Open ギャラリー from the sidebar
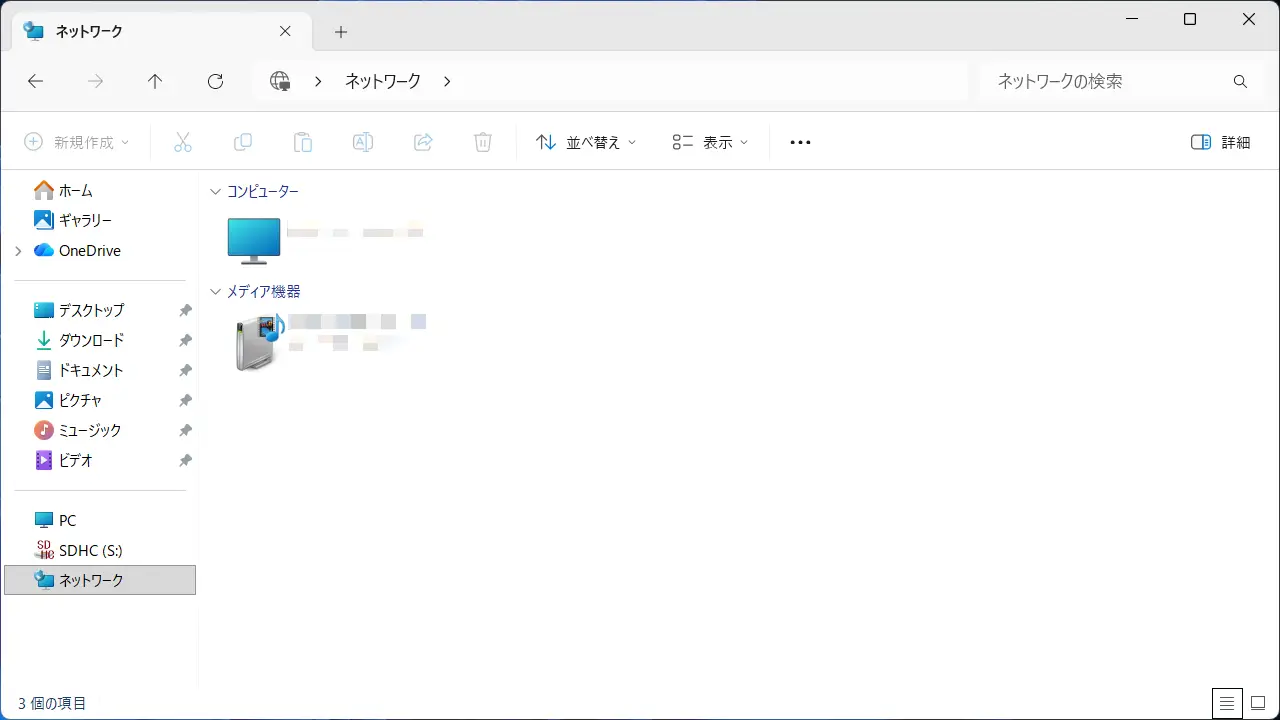The height and width of the screenshot is (720, 1280). click(x=85, y=220)
